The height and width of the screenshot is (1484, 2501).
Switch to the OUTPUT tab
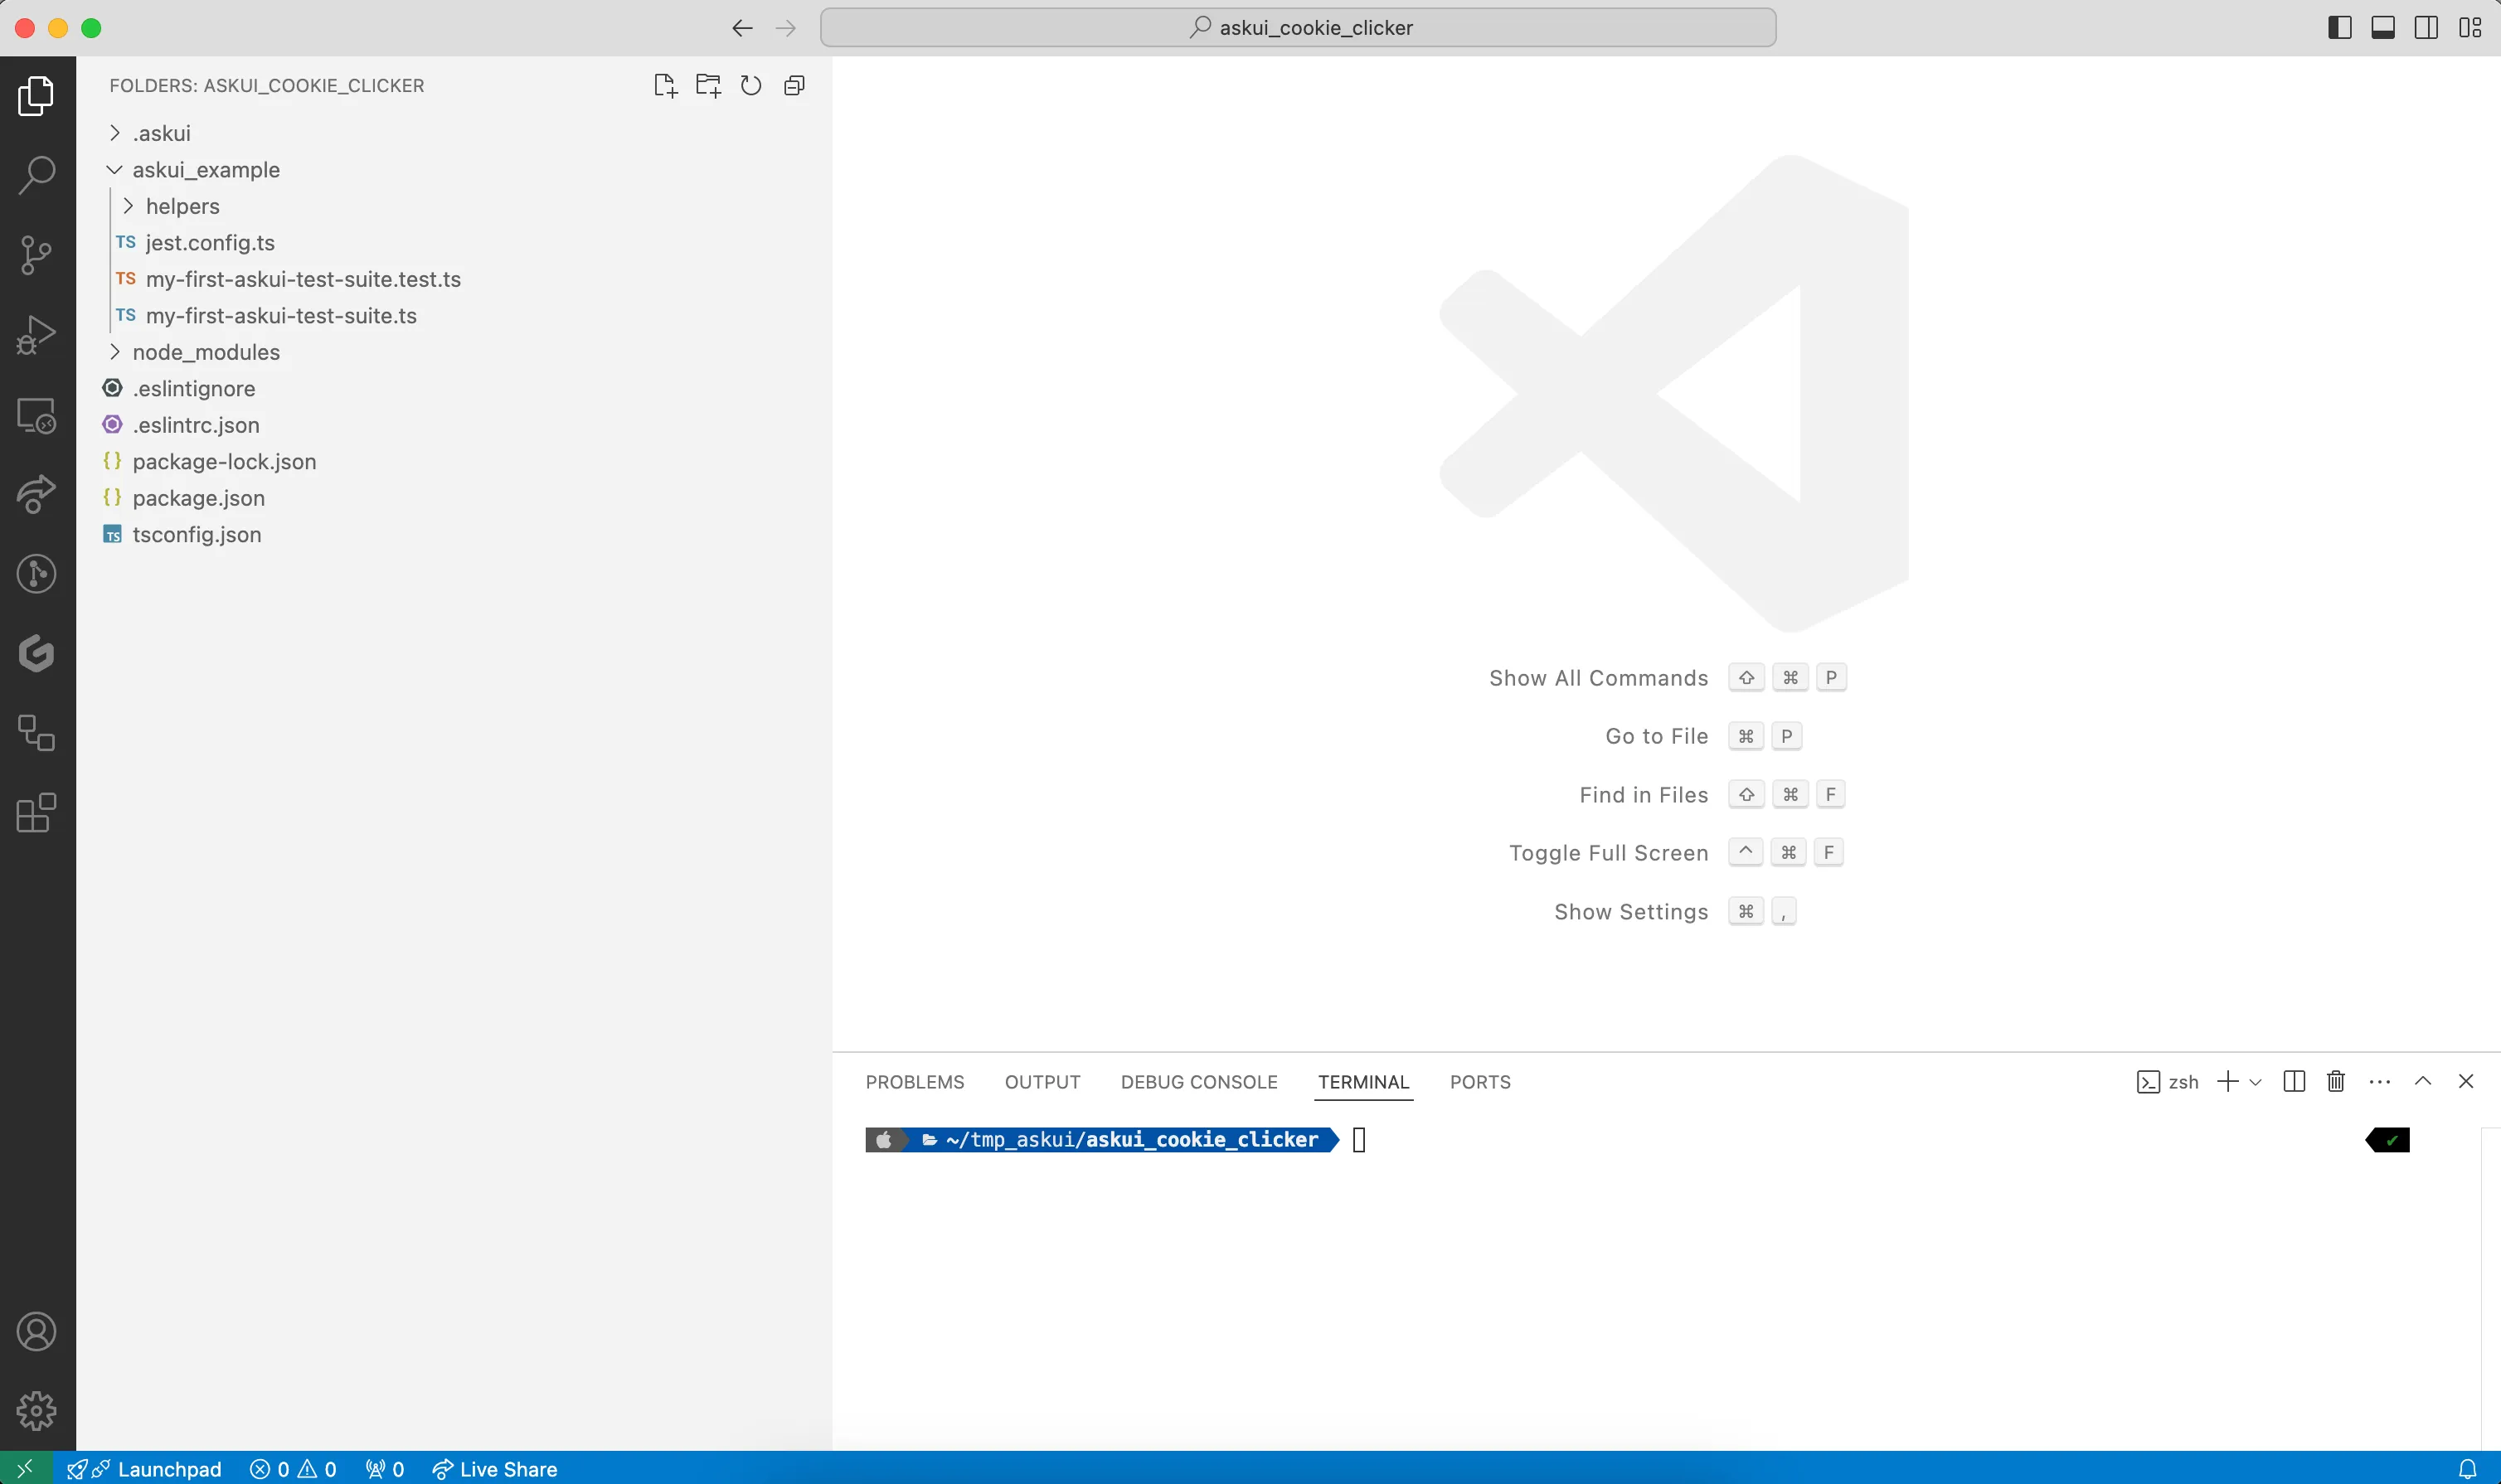(1042, 1082)
